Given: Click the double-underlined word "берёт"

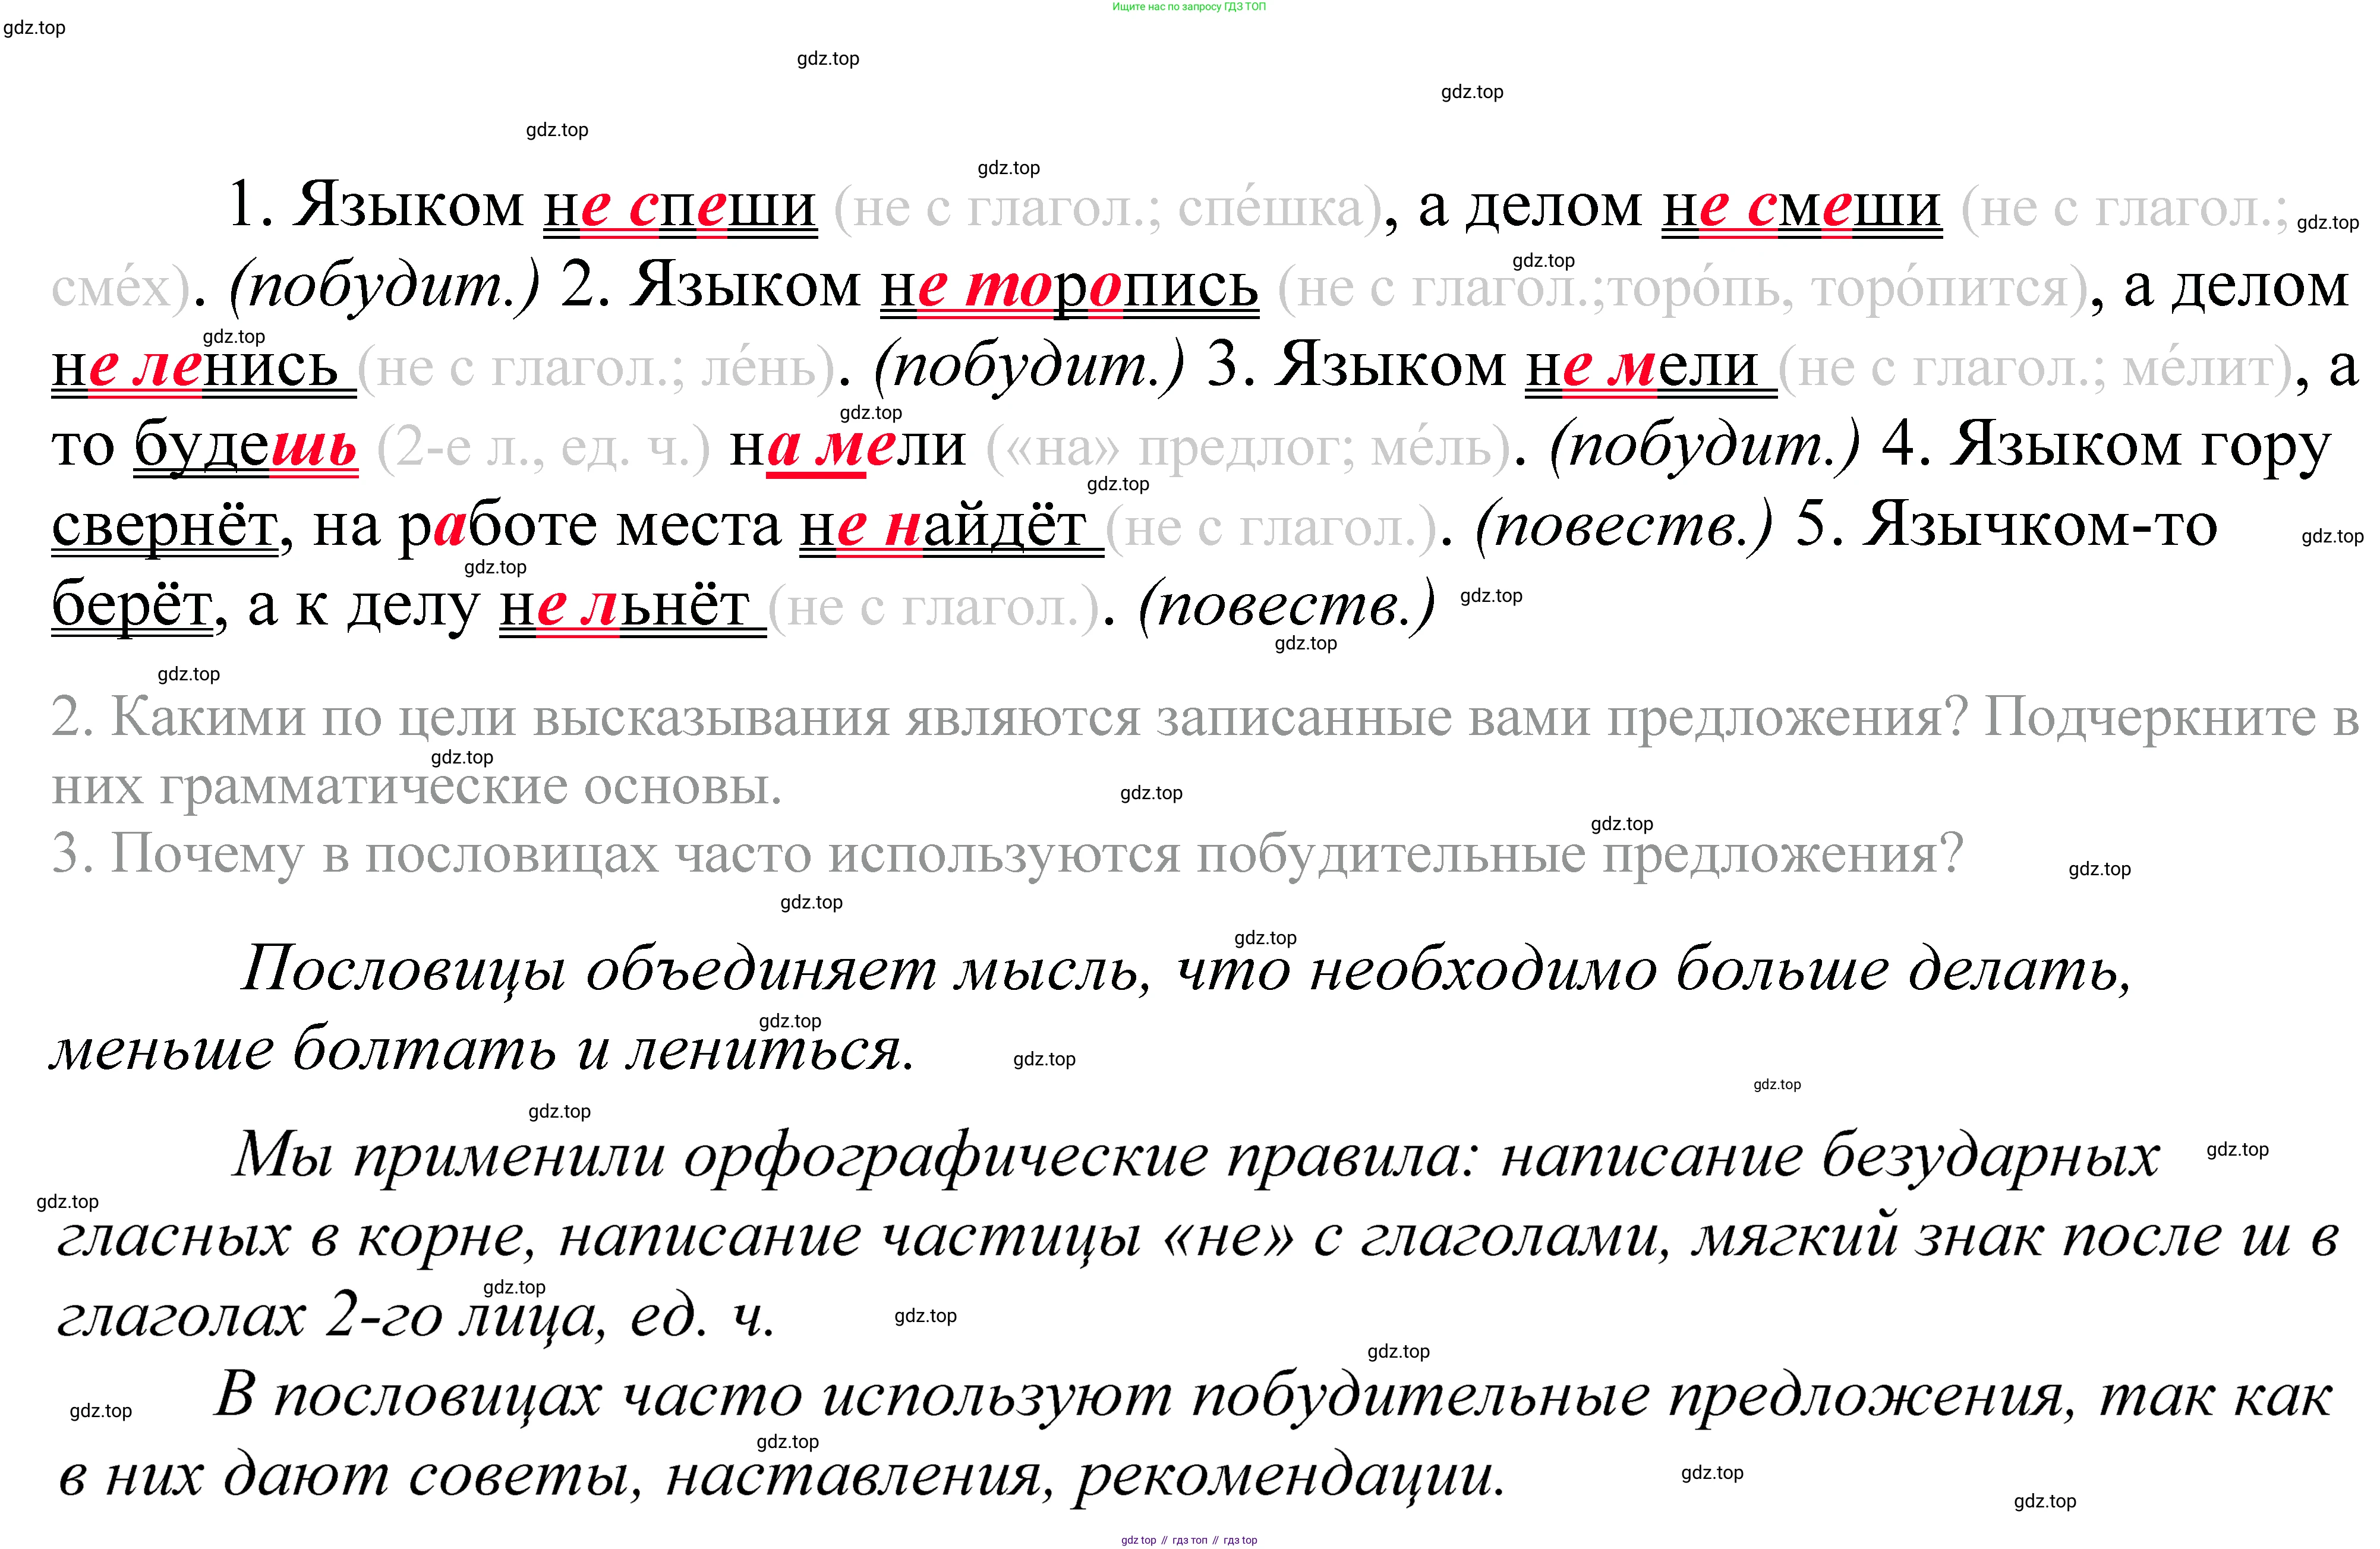Looking at the screenshot, I should coord(132,607).
